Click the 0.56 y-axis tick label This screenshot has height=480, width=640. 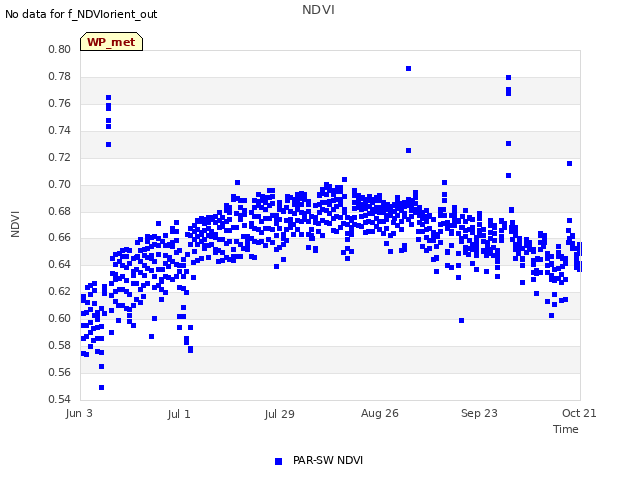(x=60, y=372)
